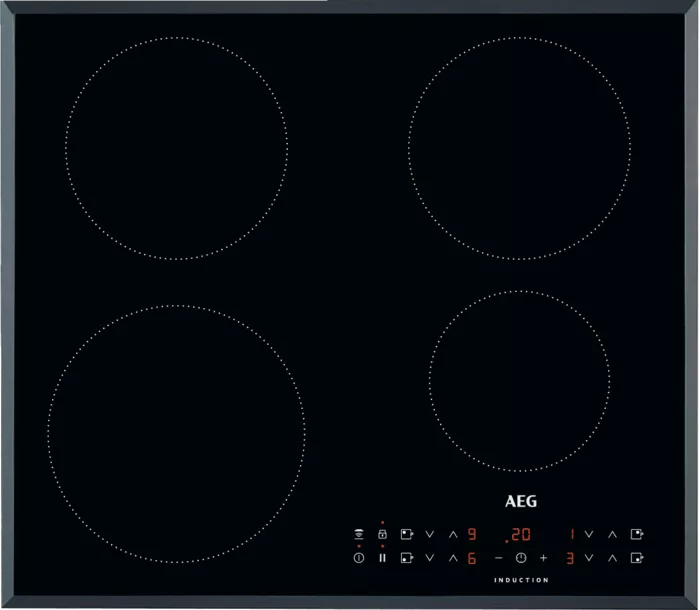Touch the rear-right dotted cooking zone
This screenshot has width=700, height=610.
coord(519,148)
